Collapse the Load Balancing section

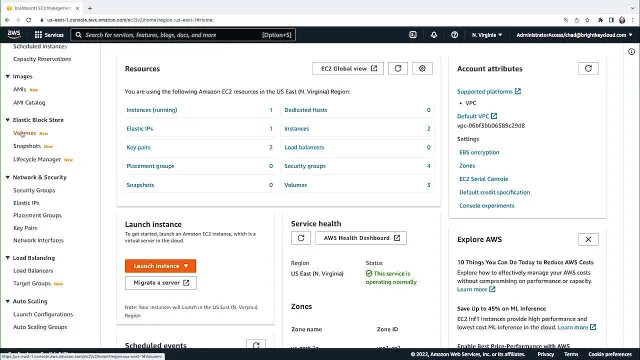pyautogui.click(x=7, y=258)
